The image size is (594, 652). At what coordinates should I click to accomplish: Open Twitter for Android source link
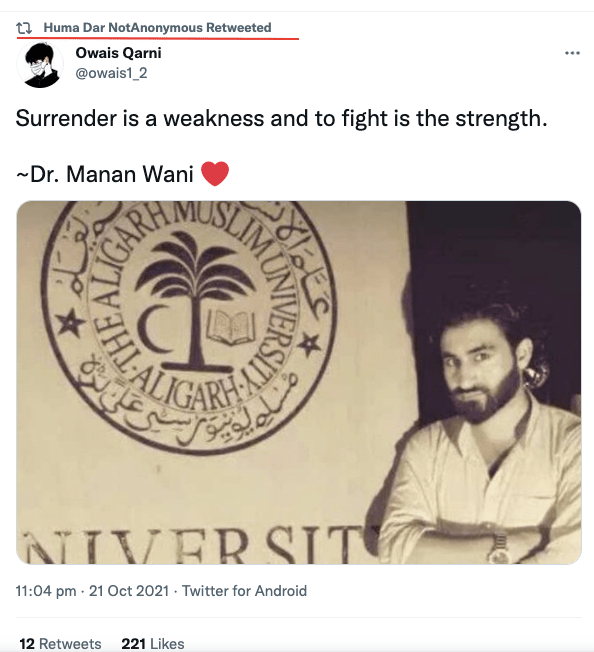tap(244, 590)
